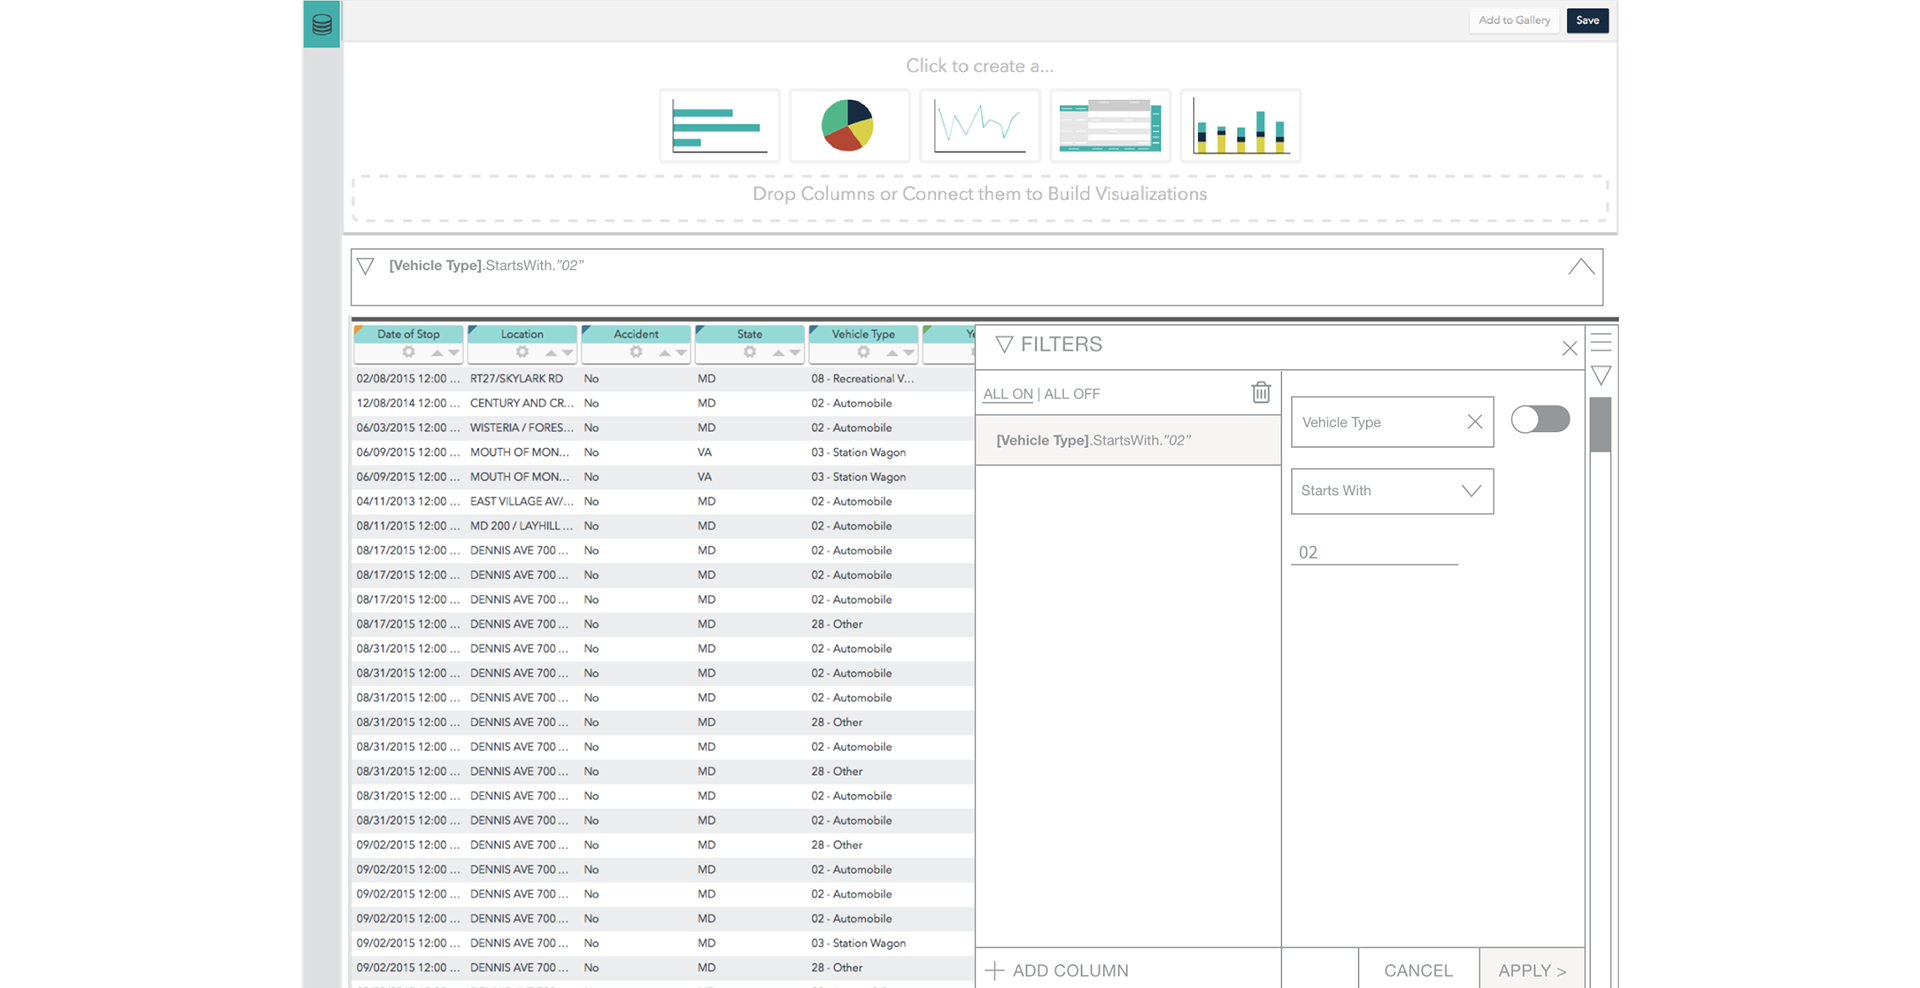
Task: Turn all filters on
Action: click(x=1008, y=394)
